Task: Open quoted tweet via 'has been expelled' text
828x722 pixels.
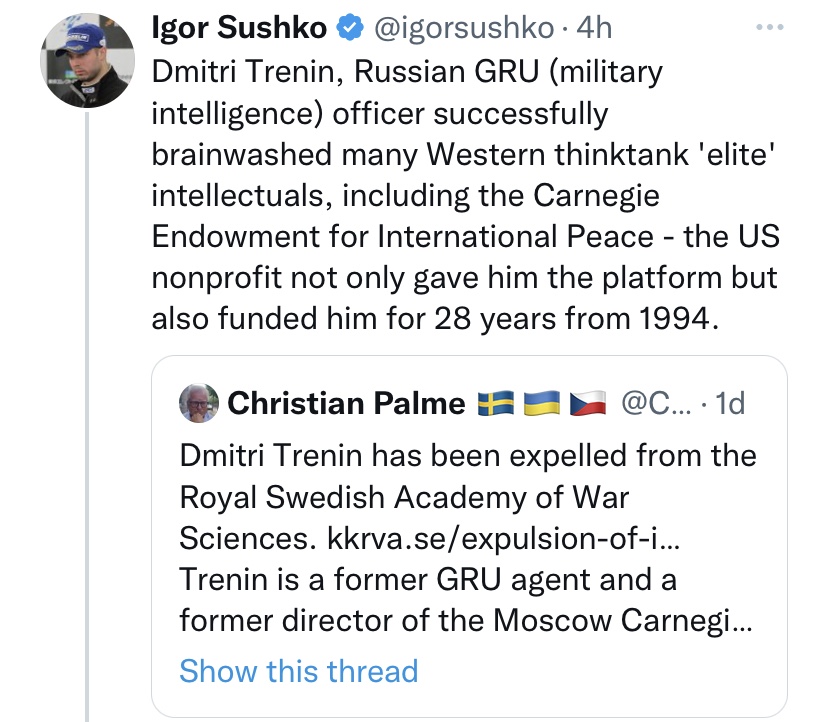Action: click(x=468, y=456)
